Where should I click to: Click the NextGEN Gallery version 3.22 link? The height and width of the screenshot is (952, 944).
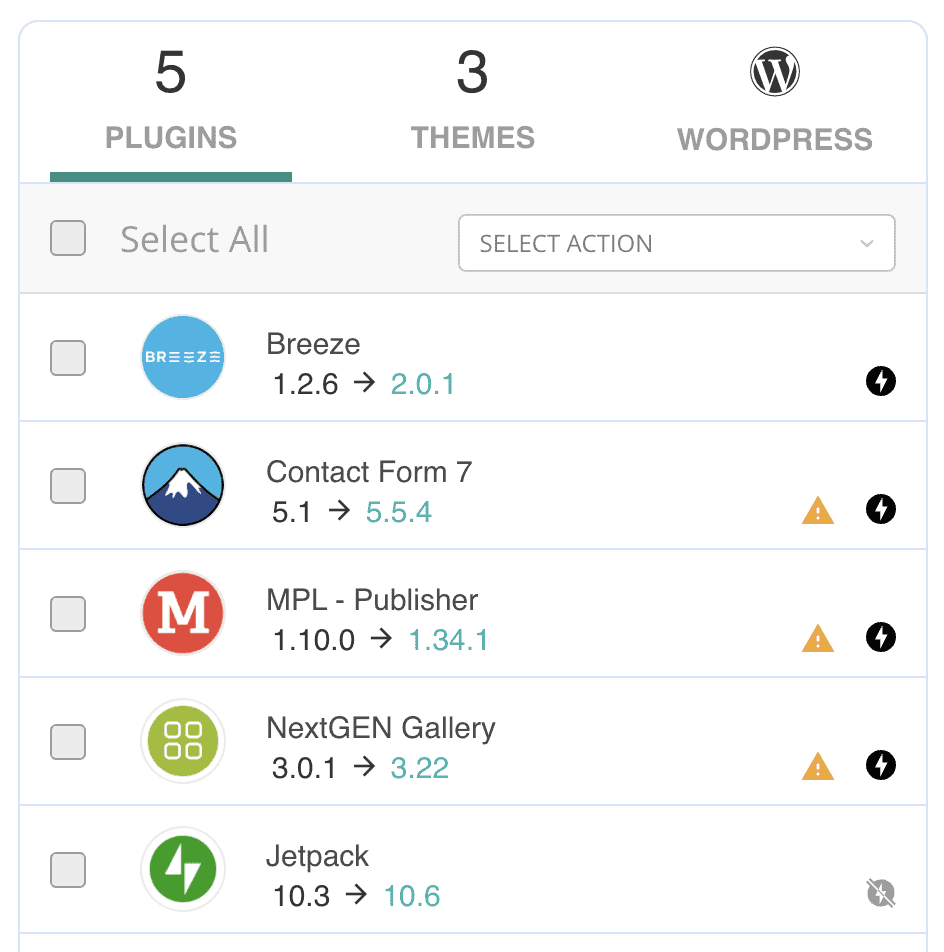[419, 768]
